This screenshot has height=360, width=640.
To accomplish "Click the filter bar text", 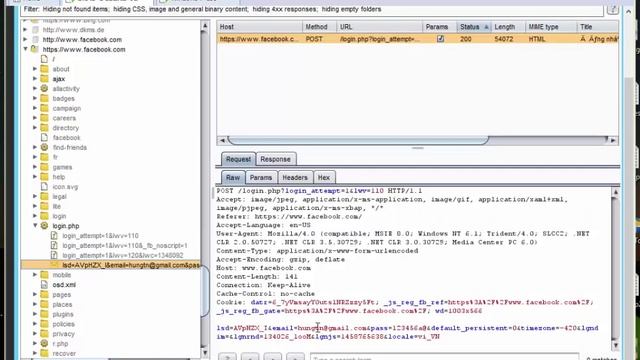I will tap(202, 9).
